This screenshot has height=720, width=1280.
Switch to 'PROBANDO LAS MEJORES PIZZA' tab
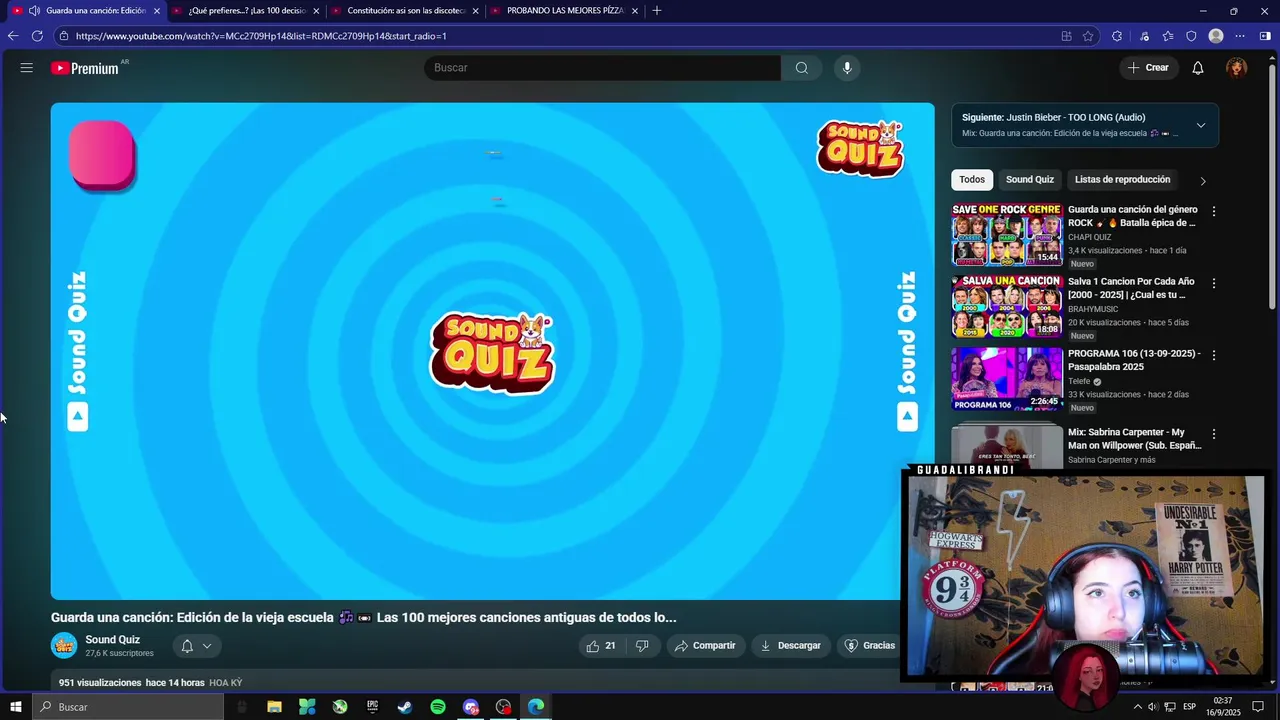(565, 11)
